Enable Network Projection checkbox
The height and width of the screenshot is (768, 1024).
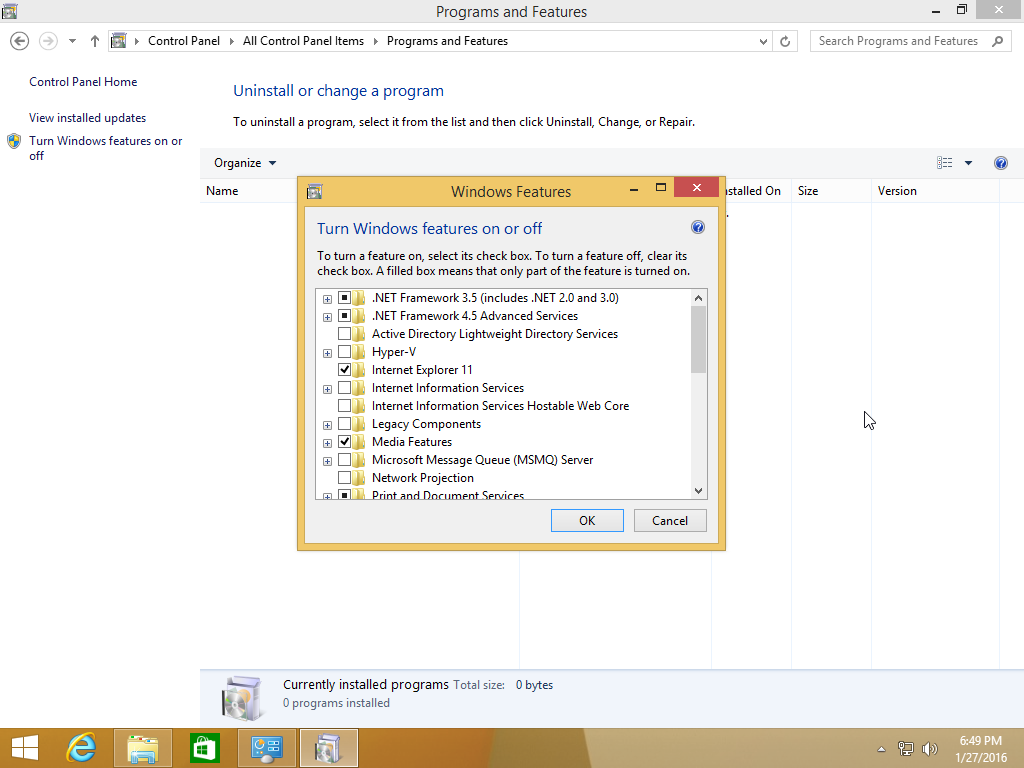click(x=344, y=478)
